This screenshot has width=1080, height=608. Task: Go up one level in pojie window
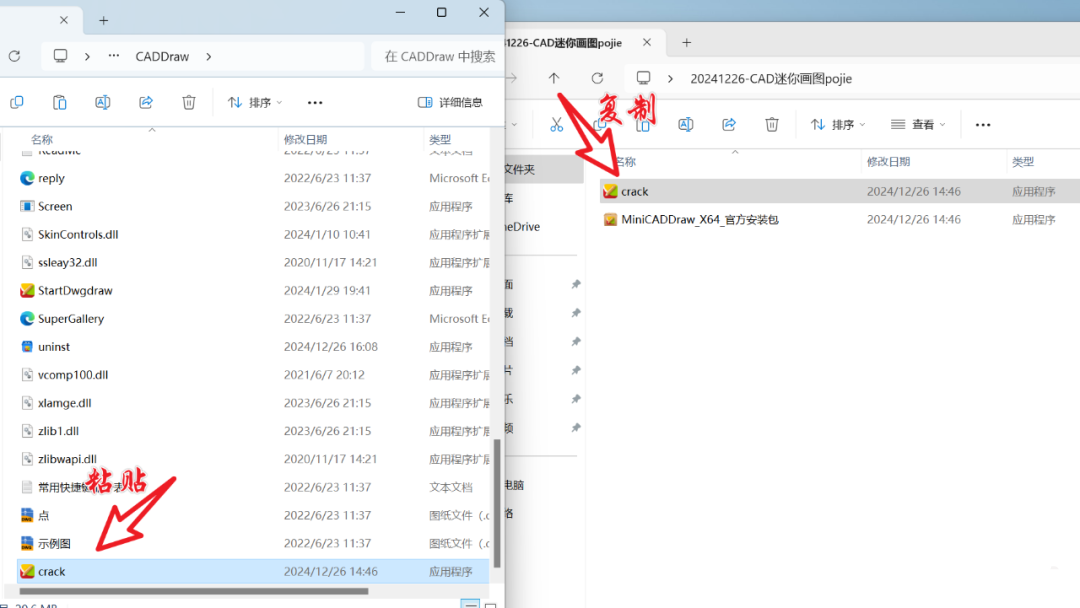(x=554, y=78)
